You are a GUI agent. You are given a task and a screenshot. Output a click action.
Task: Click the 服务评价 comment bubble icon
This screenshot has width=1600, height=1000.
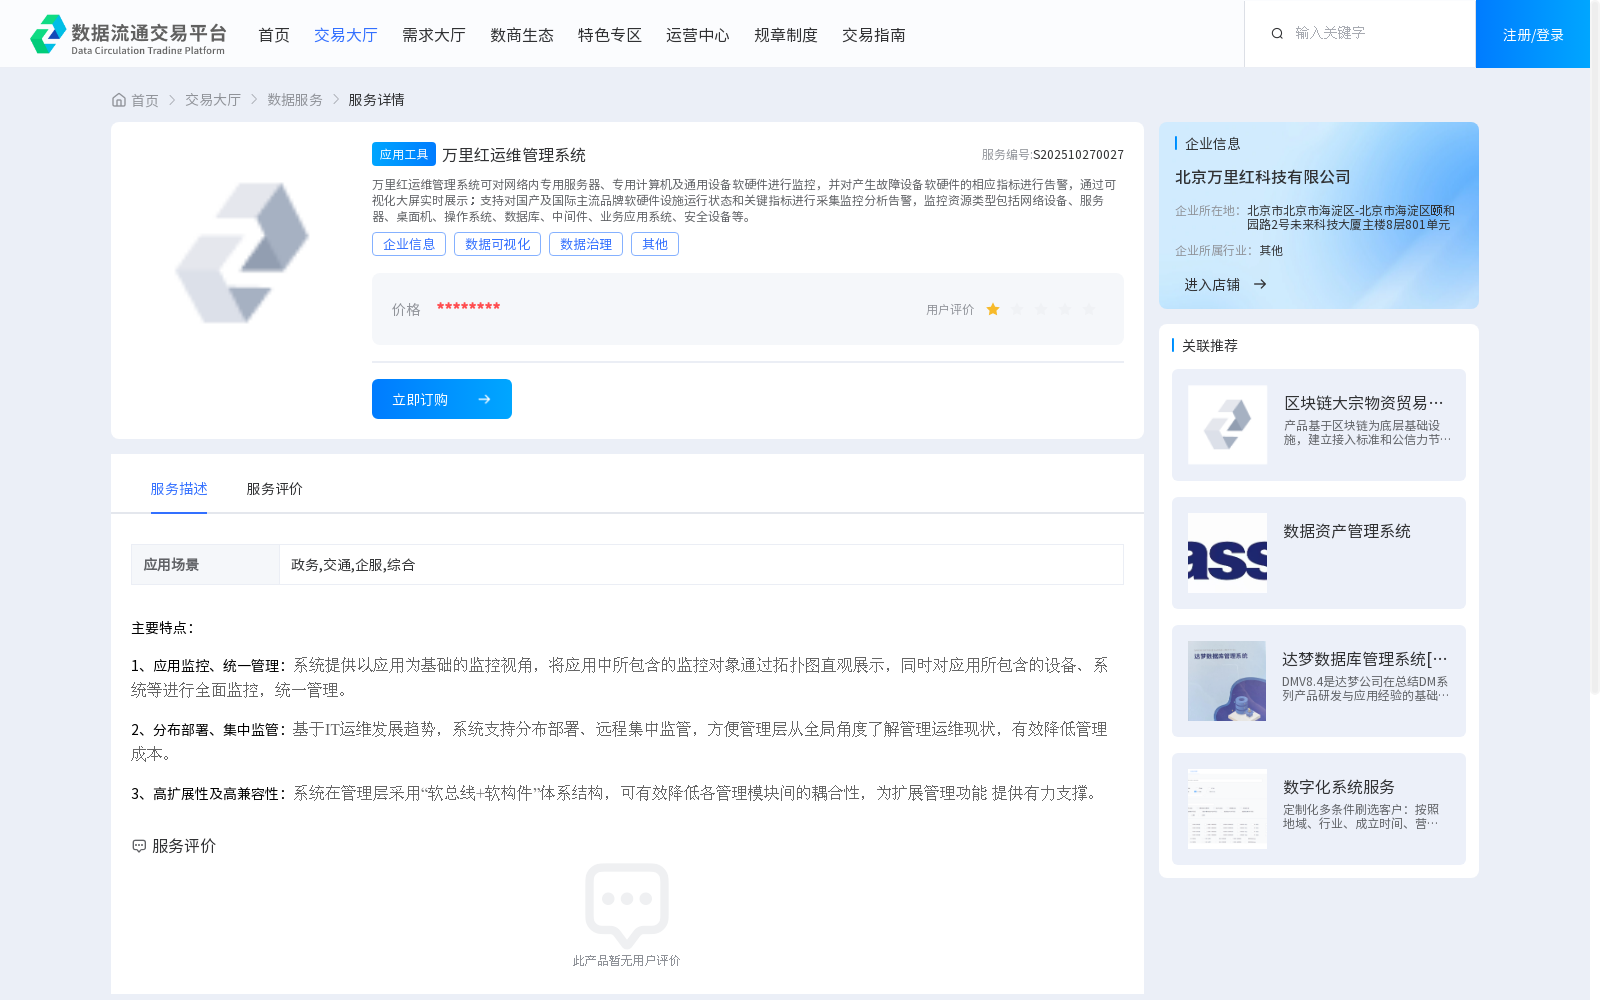tap(139, 846)
